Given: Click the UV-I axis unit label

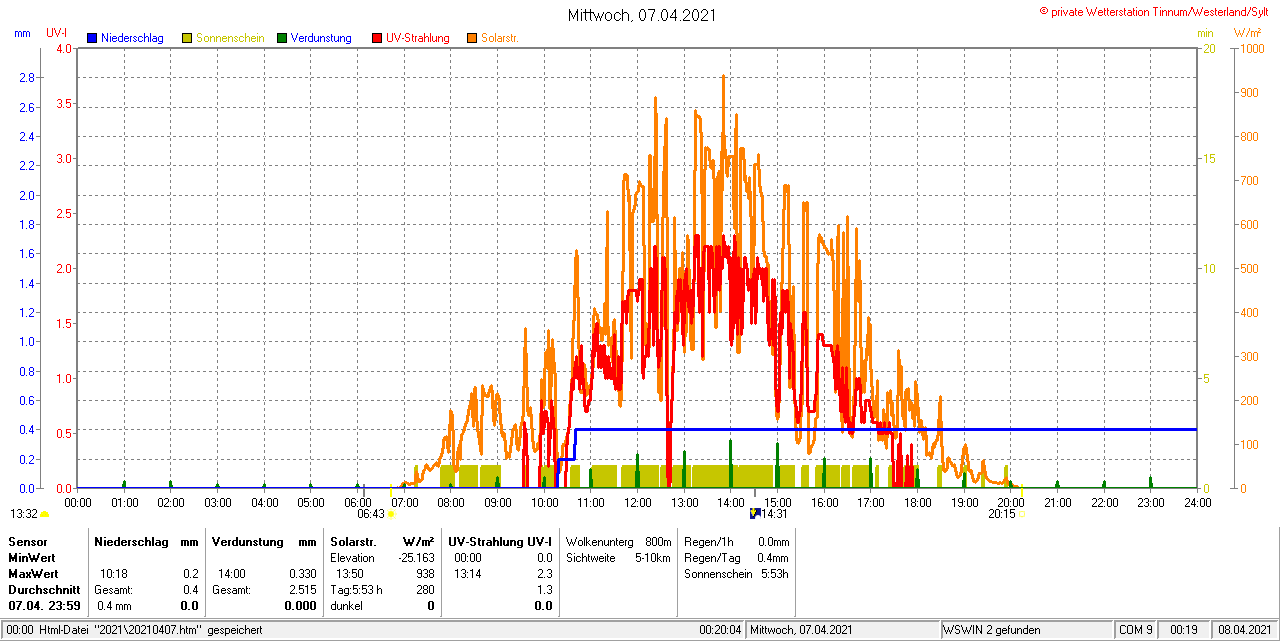Looking at the screenshot, I should pos(57,33).
